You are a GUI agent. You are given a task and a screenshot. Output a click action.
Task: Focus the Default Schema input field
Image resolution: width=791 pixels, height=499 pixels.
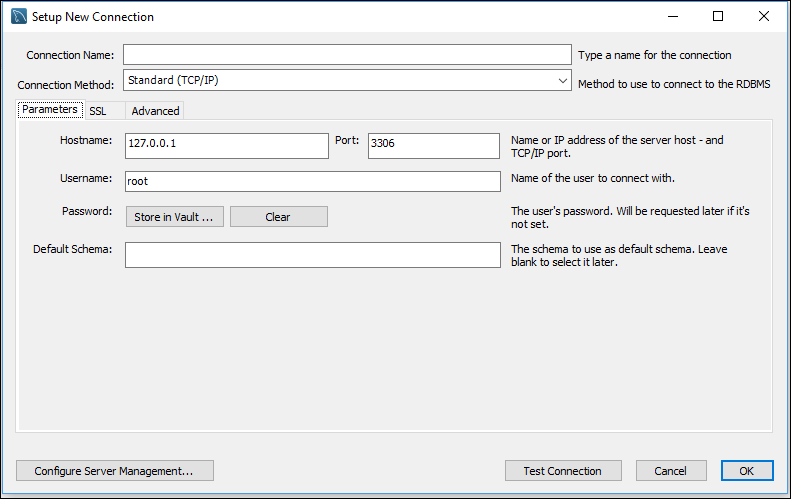(x=313, y=255)
